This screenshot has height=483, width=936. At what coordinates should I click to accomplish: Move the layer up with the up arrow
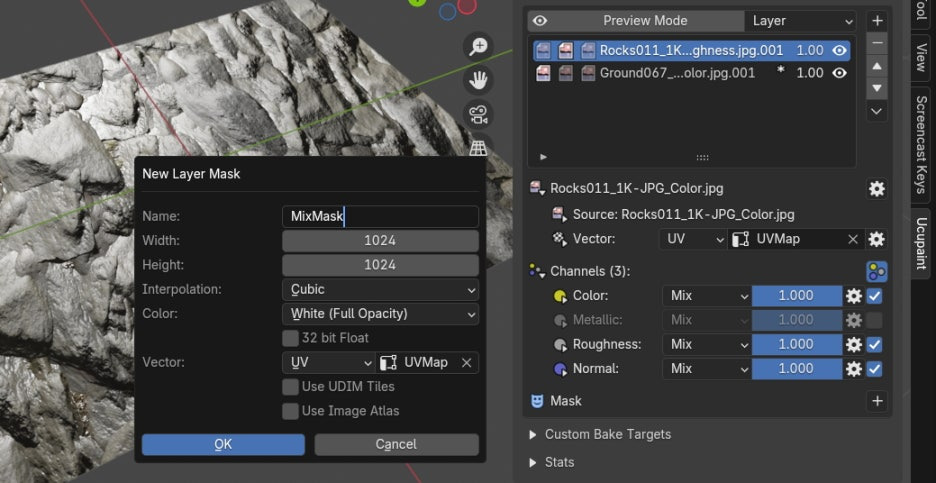(877, 66)
